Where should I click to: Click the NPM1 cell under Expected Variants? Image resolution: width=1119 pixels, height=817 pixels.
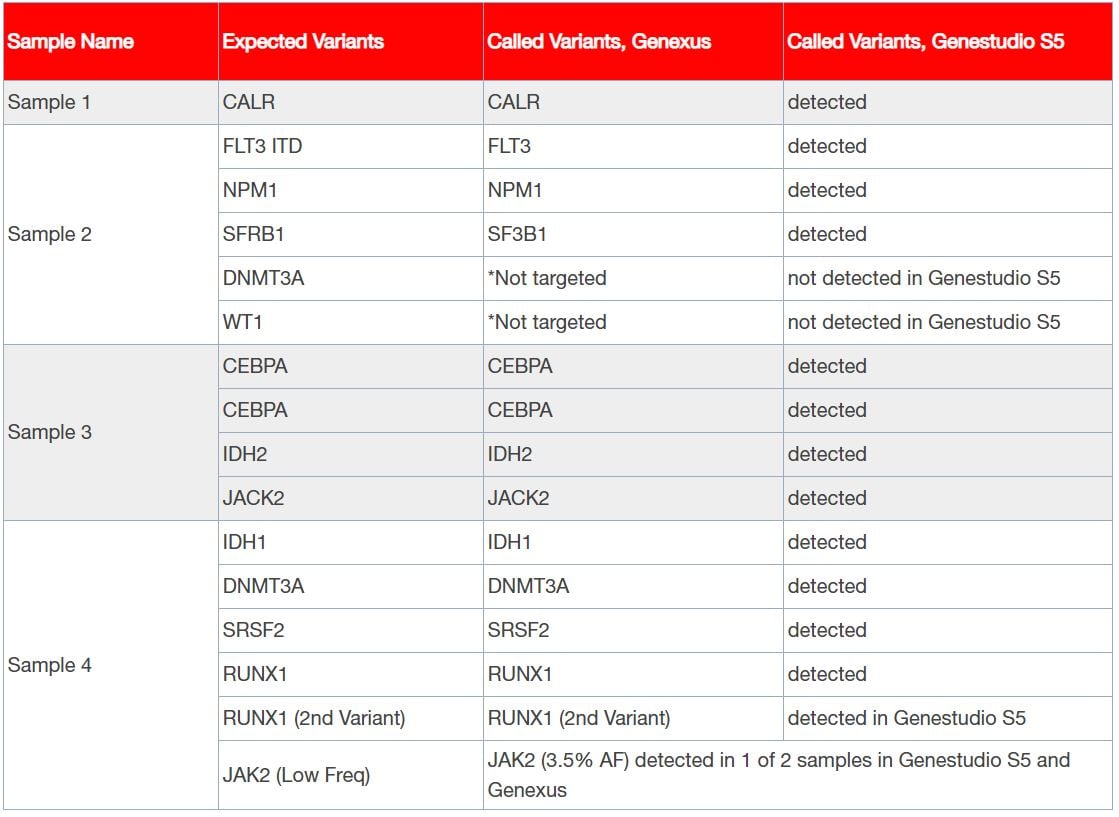(x=250, y=190)
